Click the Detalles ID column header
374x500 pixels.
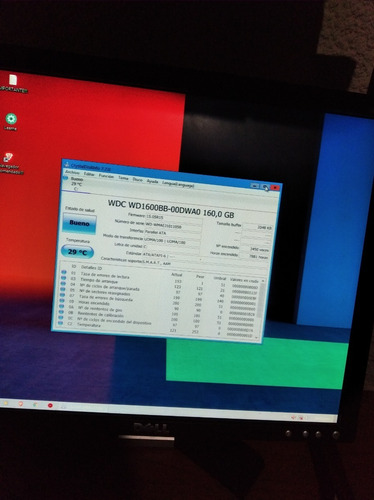pos(91,267)
